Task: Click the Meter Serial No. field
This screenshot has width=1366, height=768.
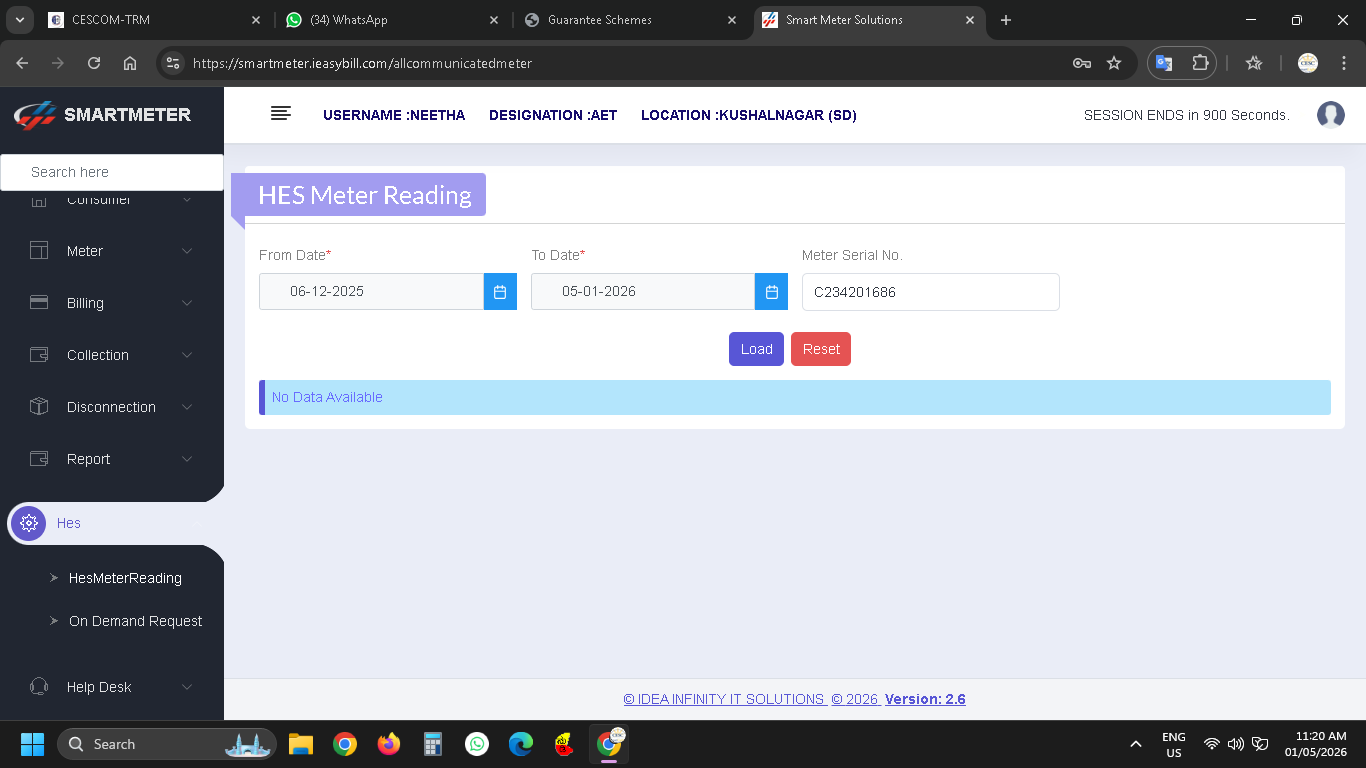Action: [930, 292]
